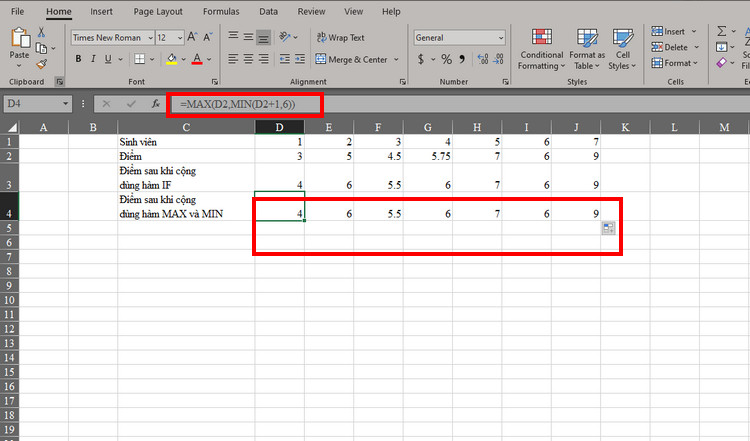Cancel formula entry with X button
750x441 pixels.
[x=106, y=103]
